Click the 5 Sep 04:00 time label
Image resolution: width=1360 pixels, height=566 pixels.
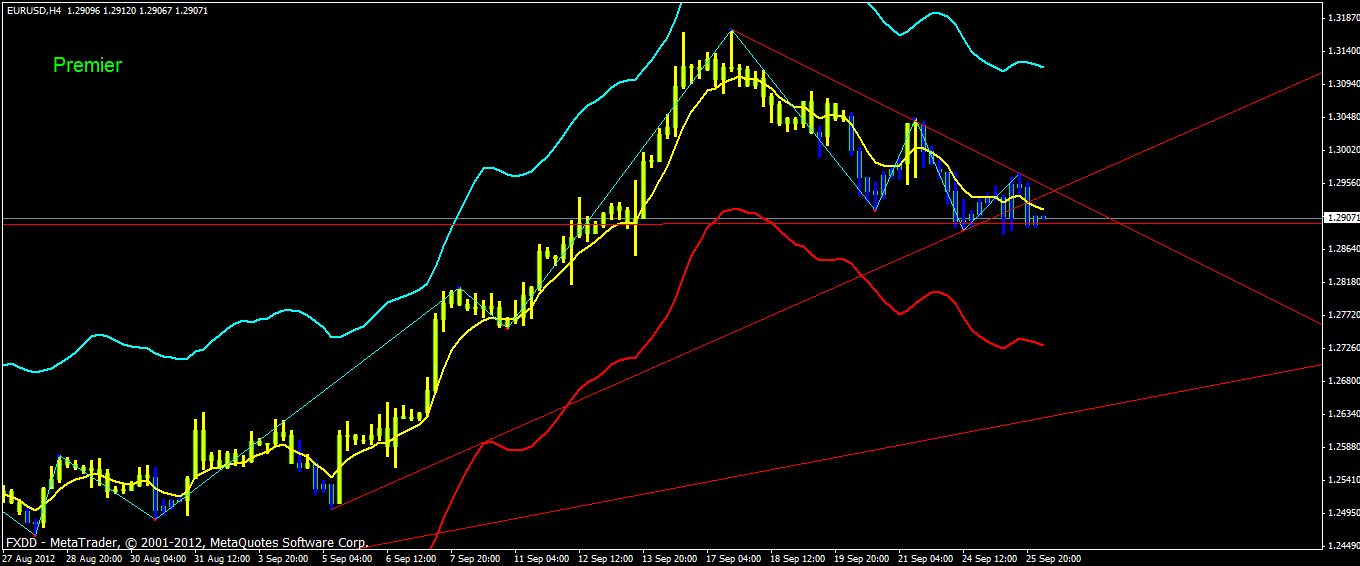pos(348,558)
